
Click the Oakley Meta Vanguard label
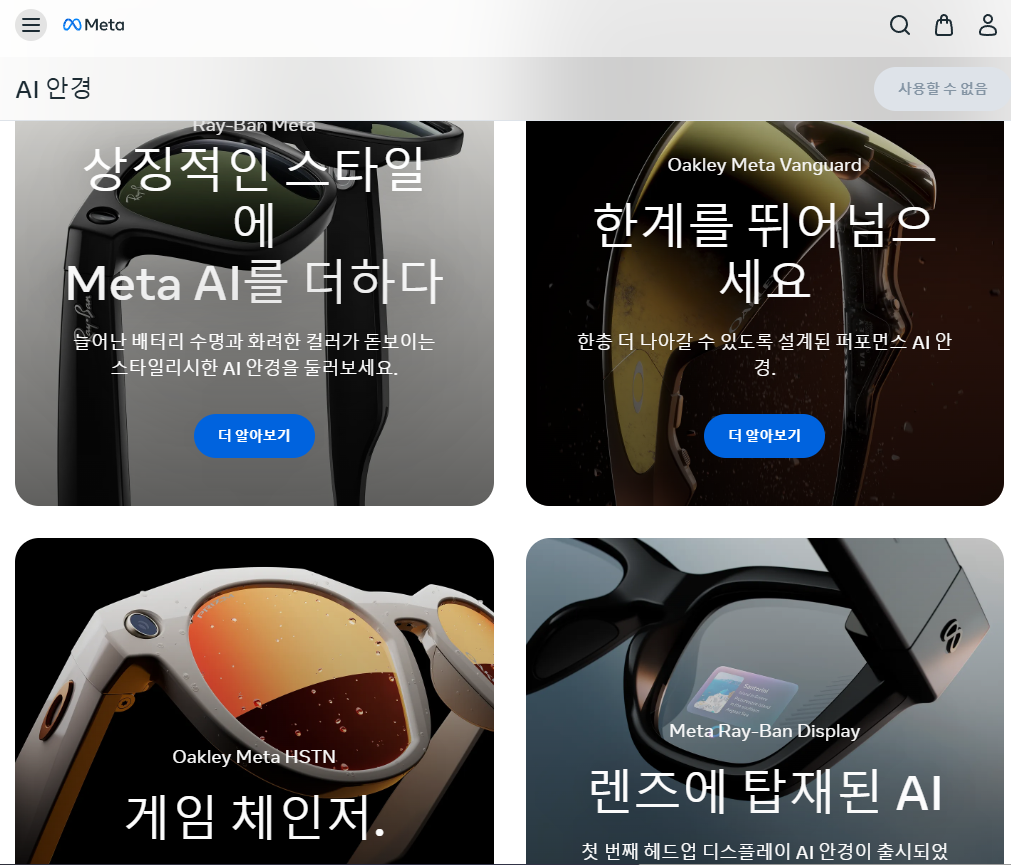[x=764, y=165]
